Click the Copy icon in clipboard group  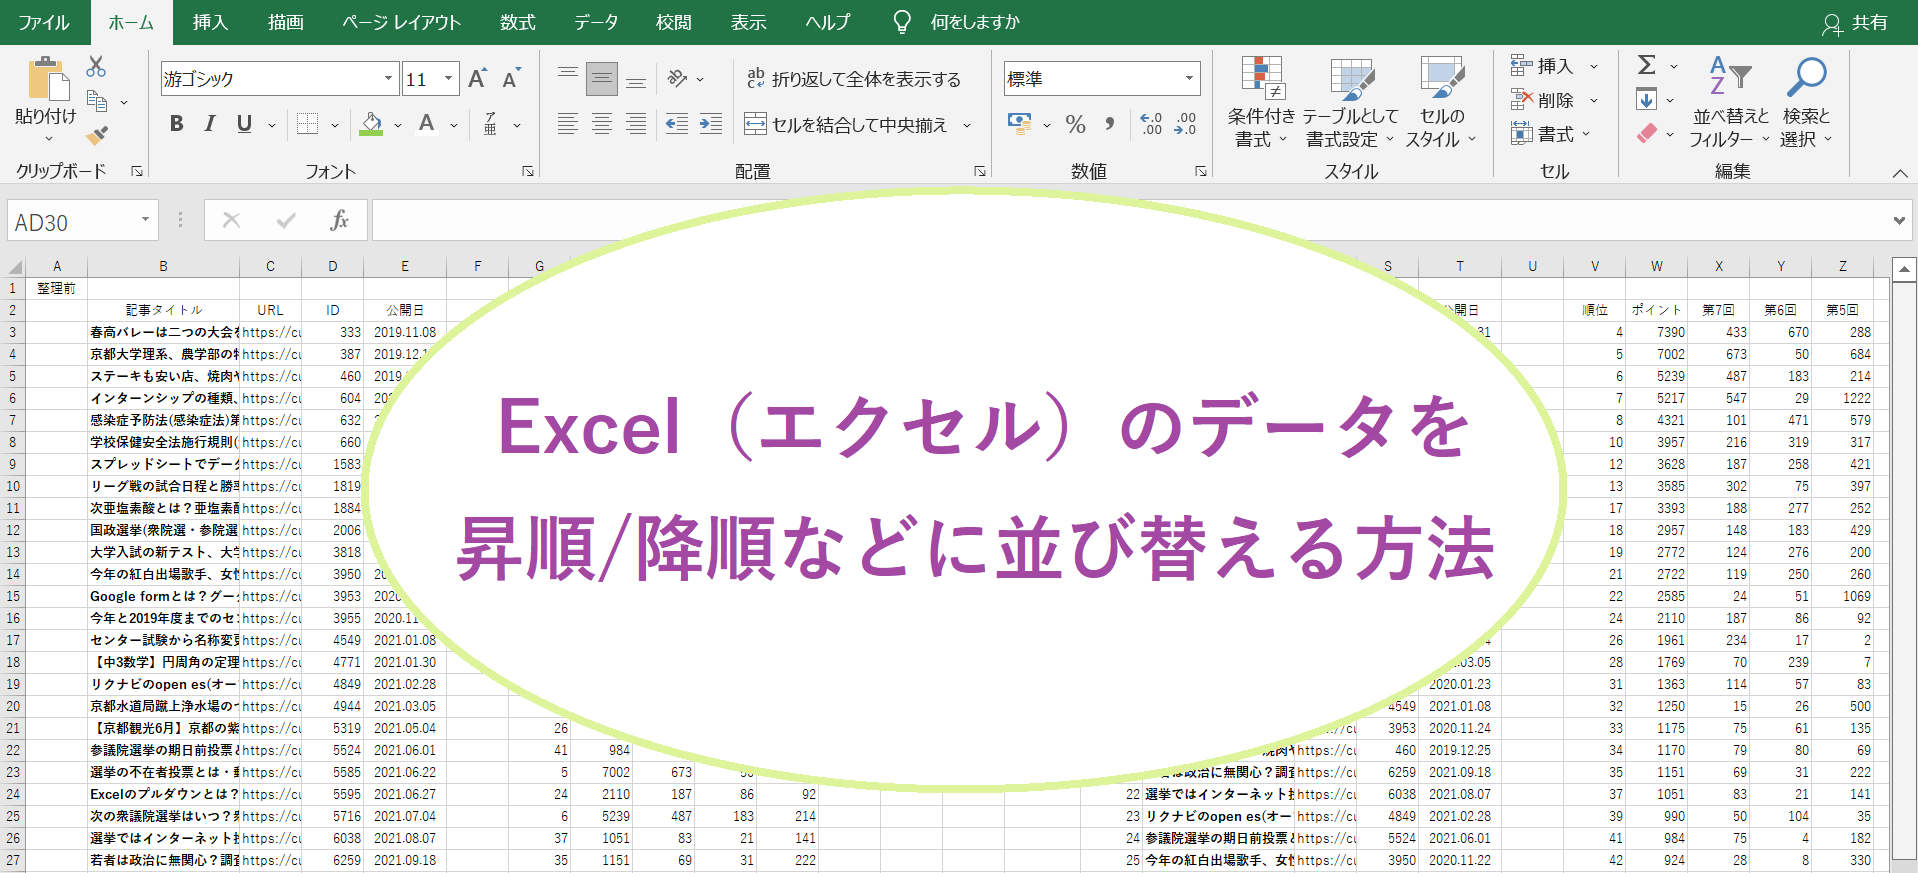97,101
